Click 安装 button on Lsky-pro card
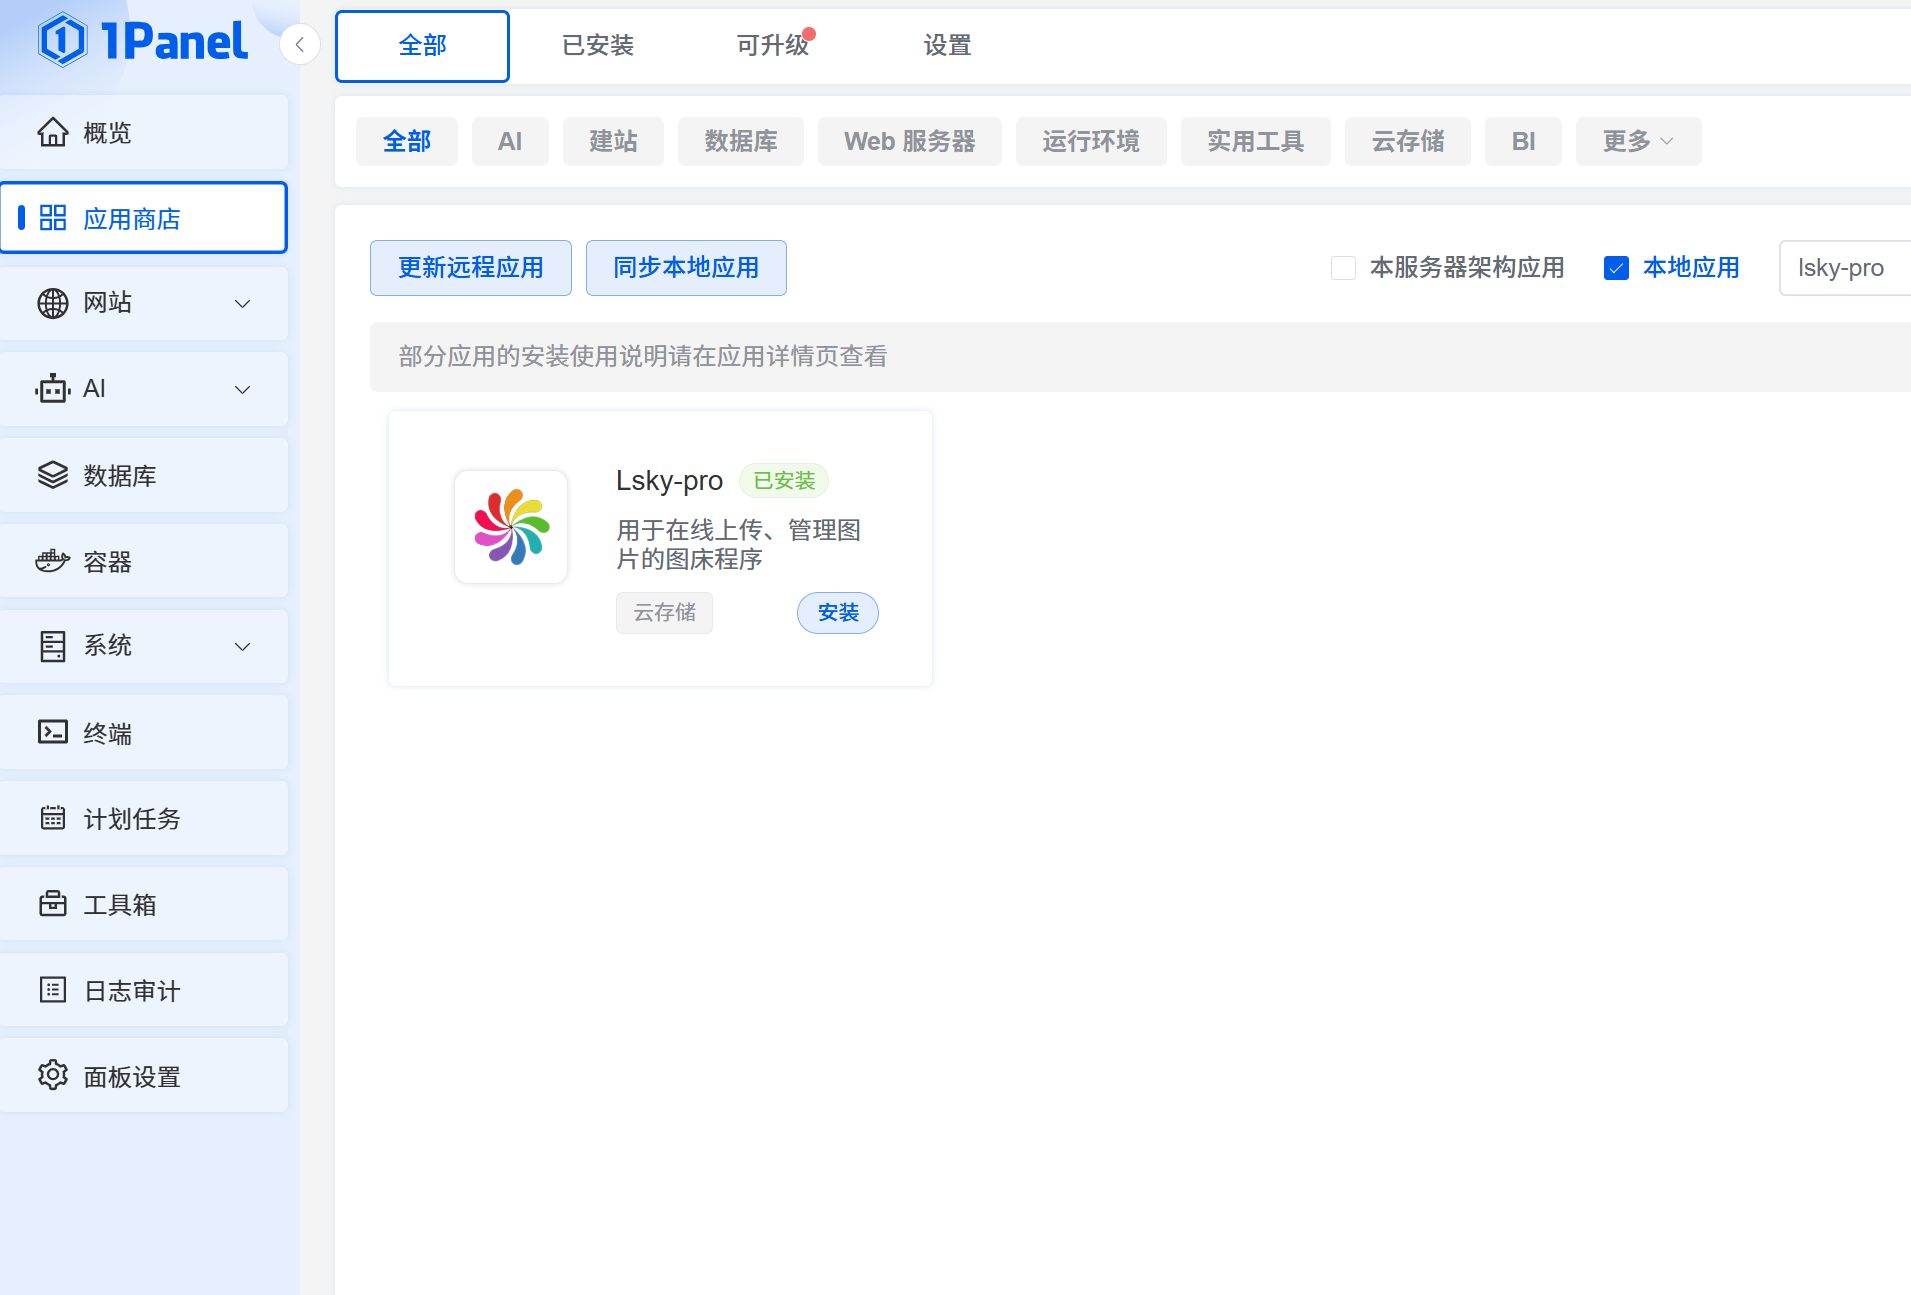 coord(837,613)
